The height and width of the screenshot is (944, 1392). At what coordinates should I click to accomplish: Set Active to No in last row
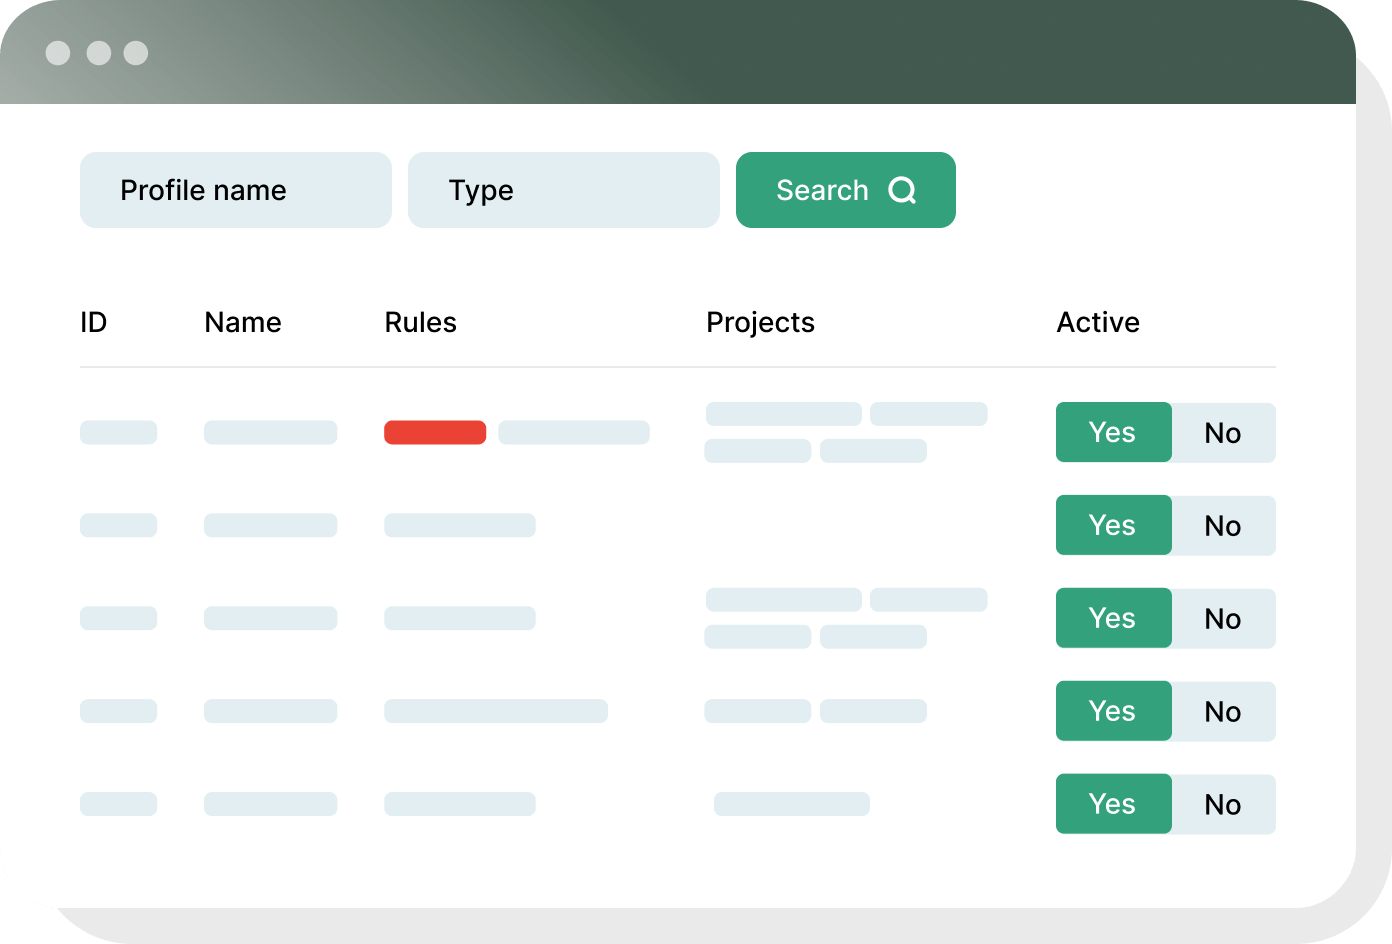(1223, 805)
